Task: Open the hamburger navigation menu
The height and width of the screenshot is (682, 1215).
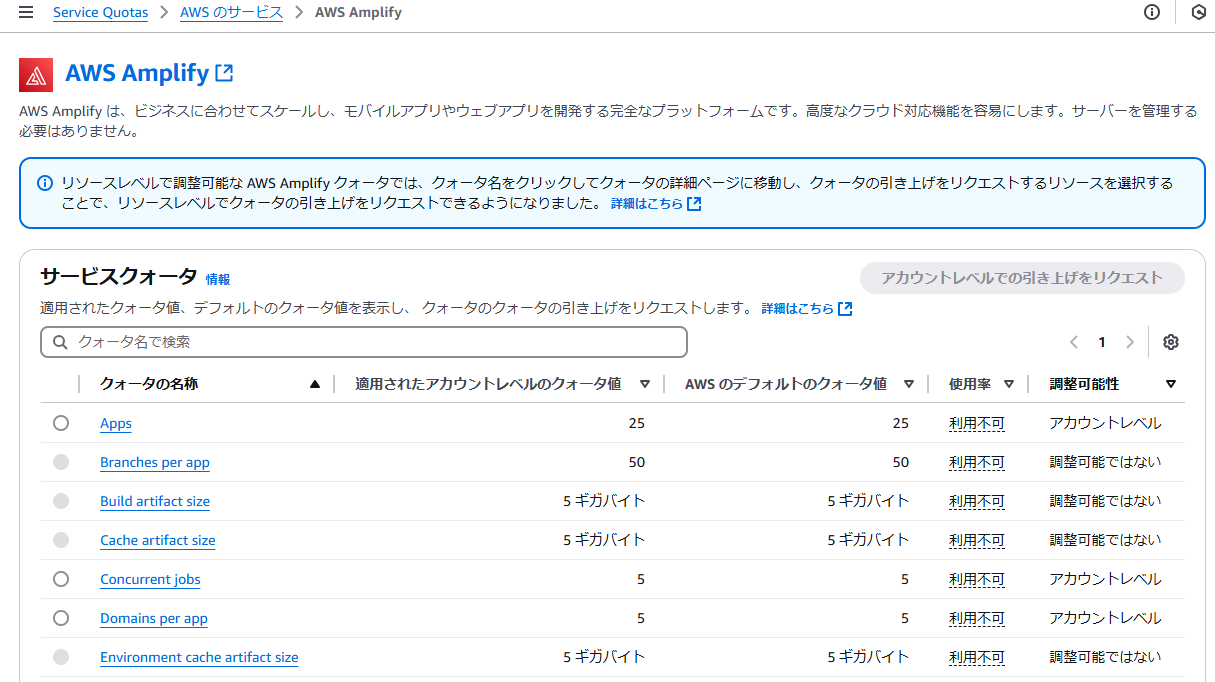Action: (x=26, y=13)
